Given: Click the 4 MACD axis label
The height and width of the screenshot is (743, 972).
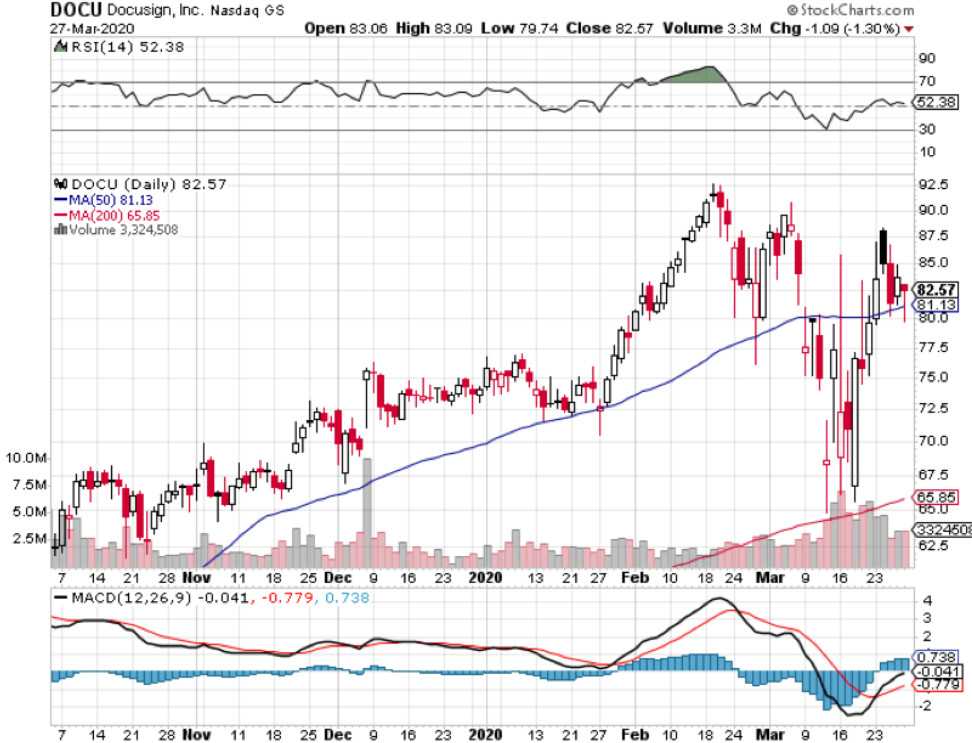Looking at the screenshot, I should pyautogui.click(x=927, y=601).
